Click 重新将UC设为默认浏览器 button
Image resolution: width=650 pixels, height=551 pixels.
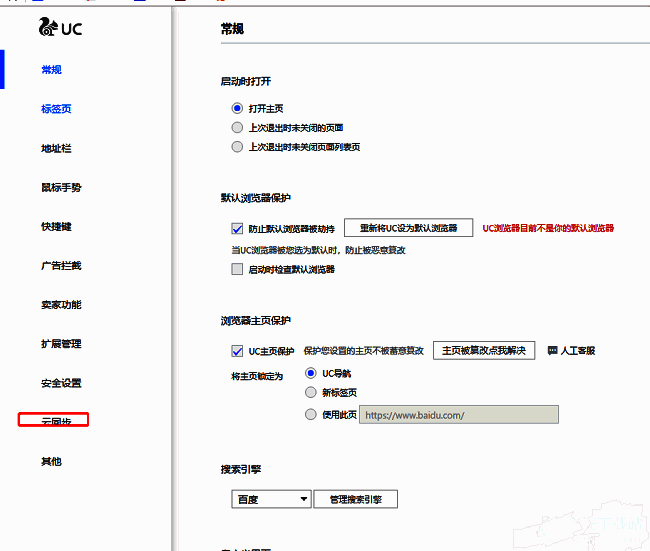pos(408,228)
